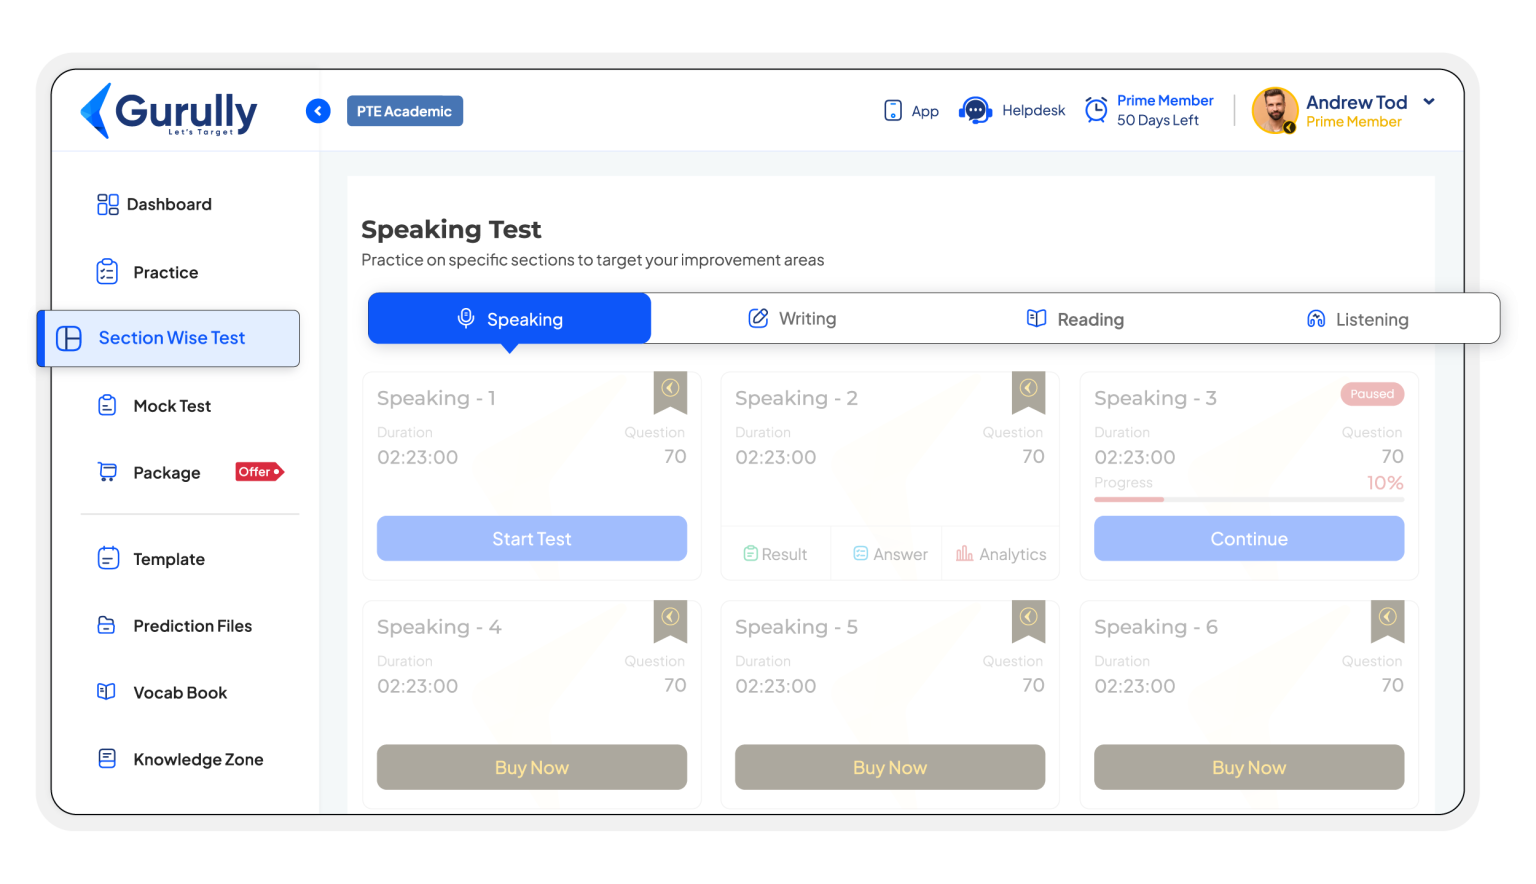This screenshot has width=1536, height=884.
Task: Click the Vocab Book icon
Action: 108,692
